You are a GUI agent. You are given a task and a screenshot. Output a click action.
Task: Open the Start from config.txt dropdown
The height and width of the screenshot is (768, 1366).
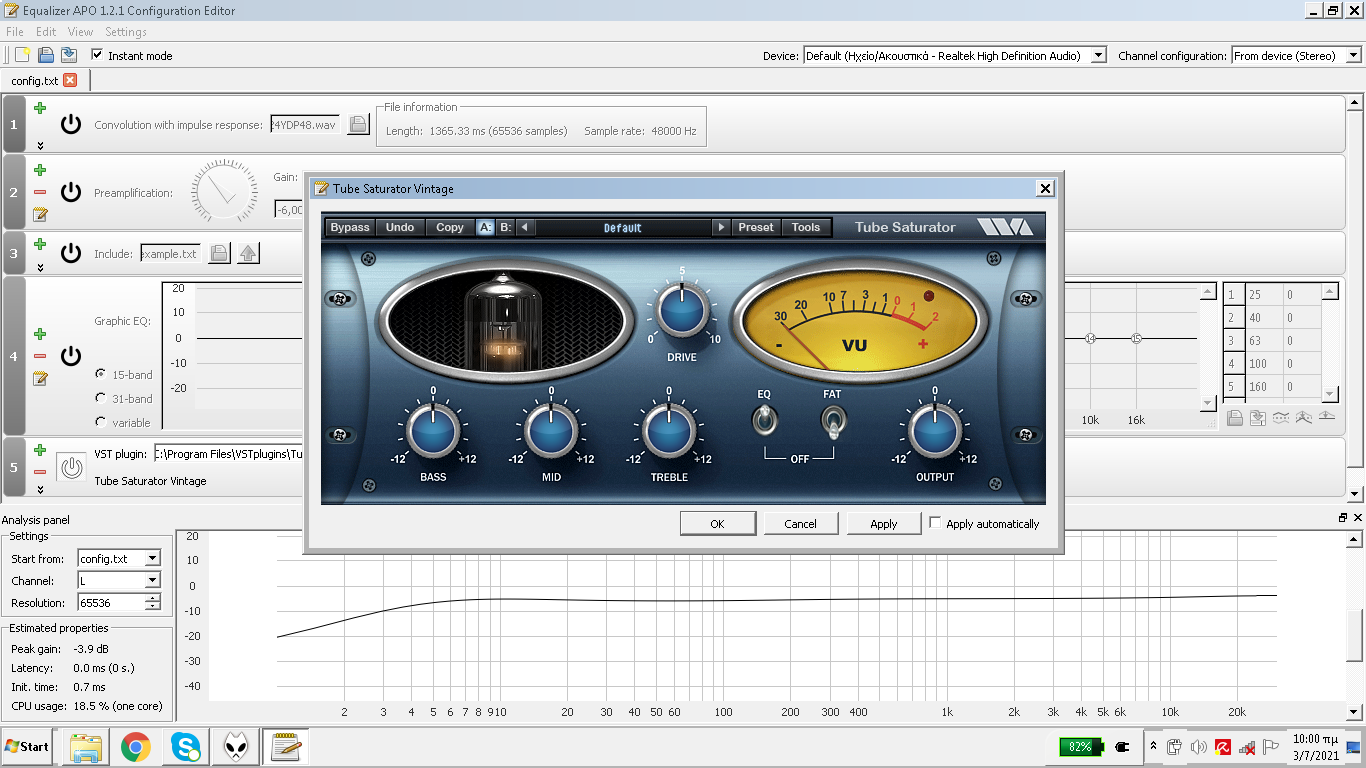point(152,559)
